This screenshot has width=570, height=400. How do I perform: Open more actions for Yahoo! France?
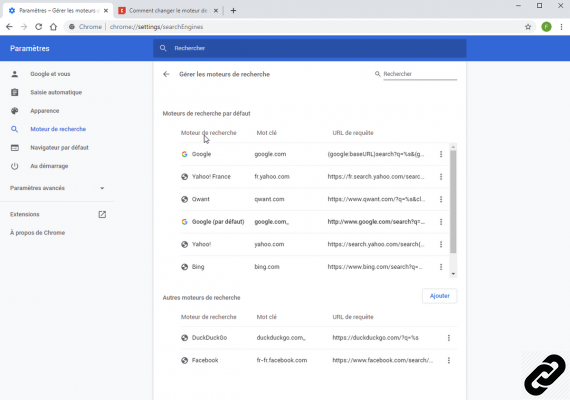coord(441,177)
